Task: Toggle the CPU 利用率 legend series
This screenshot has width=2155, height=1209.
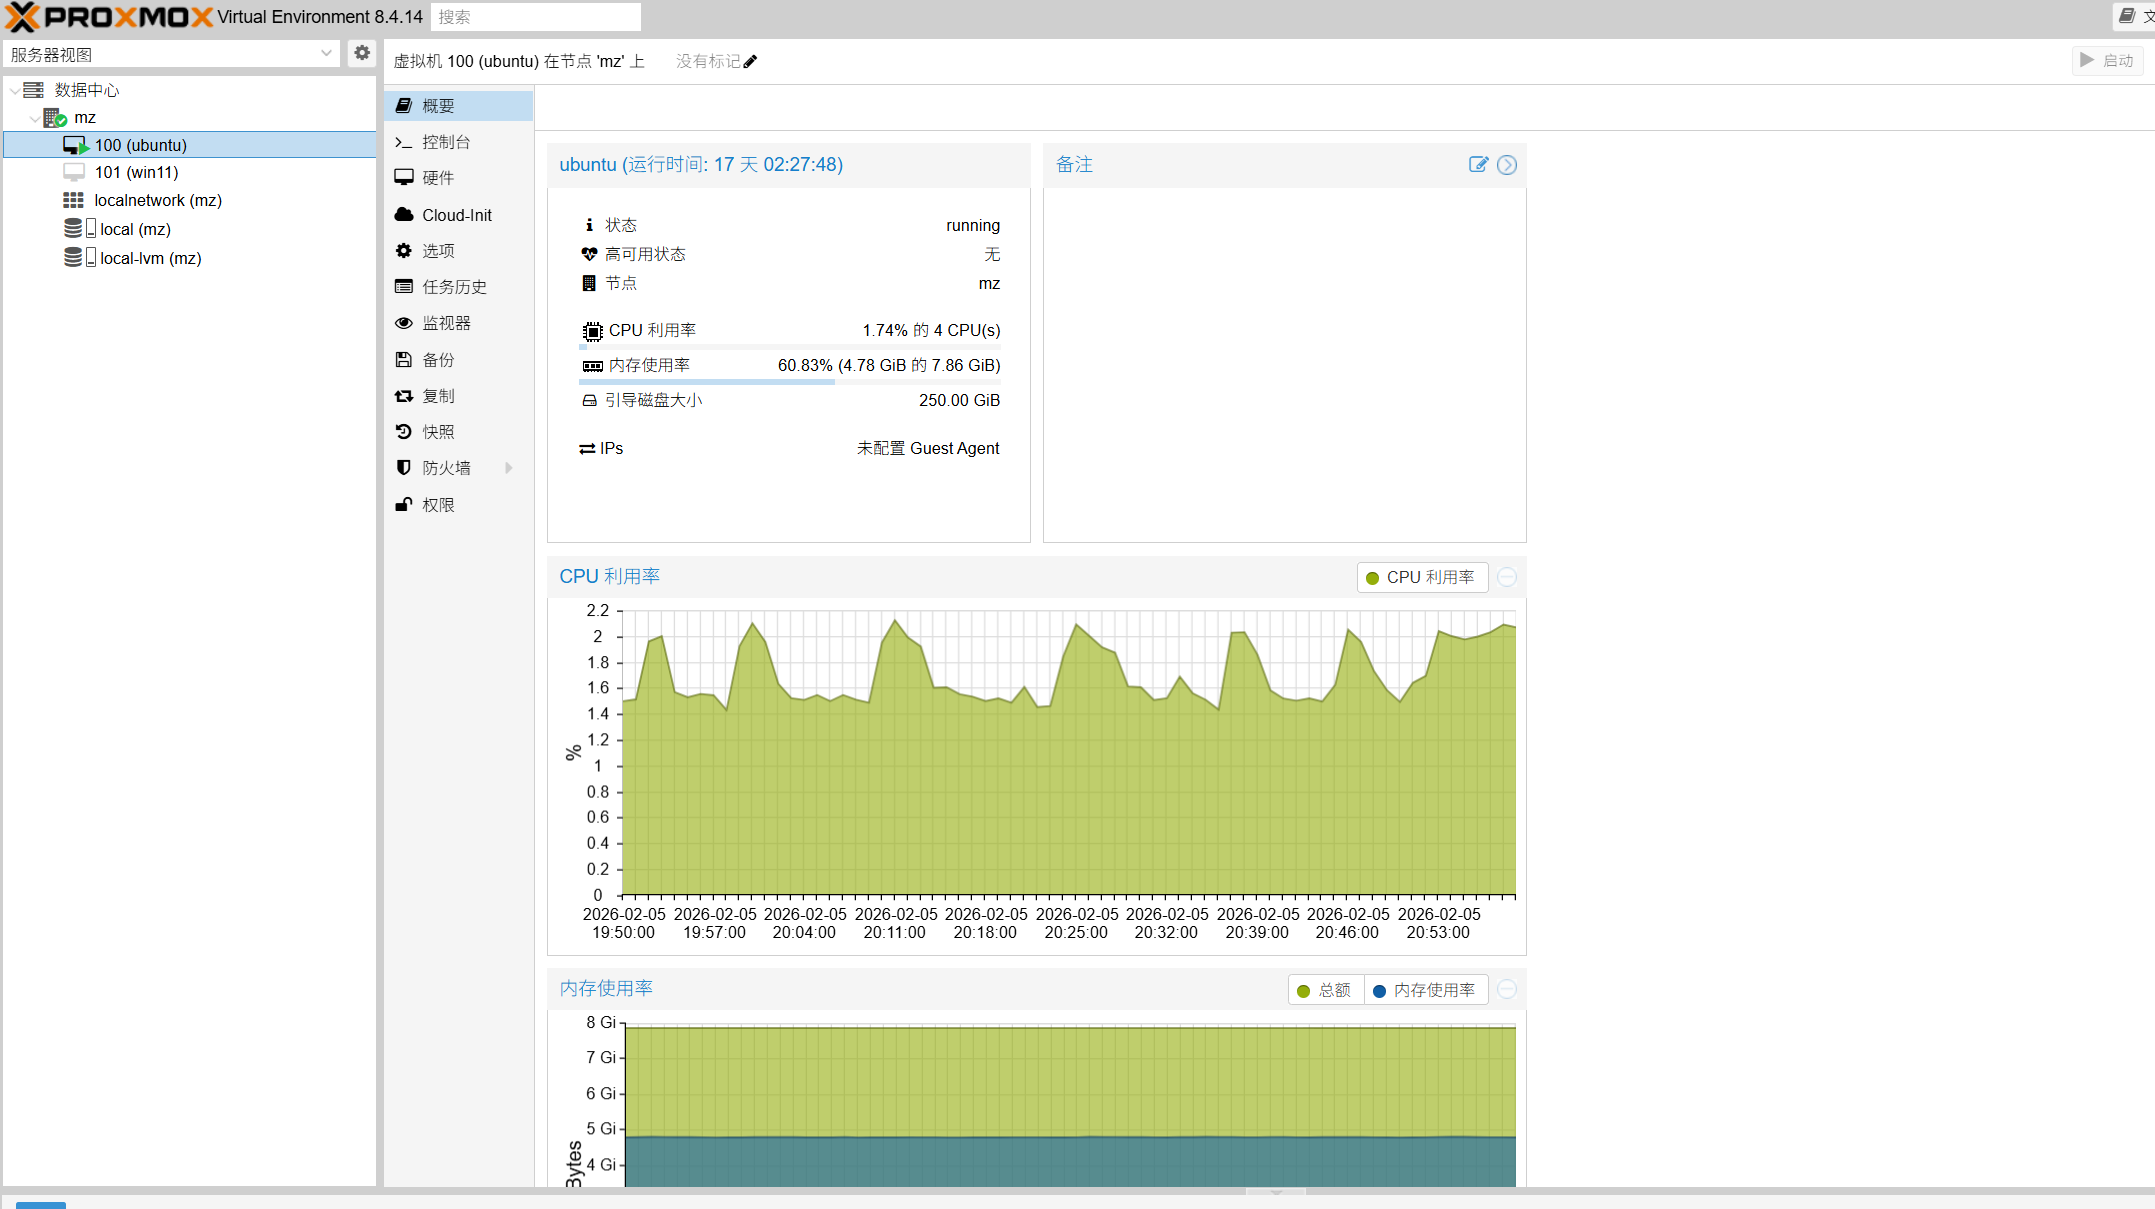Action: point(1422,577)
